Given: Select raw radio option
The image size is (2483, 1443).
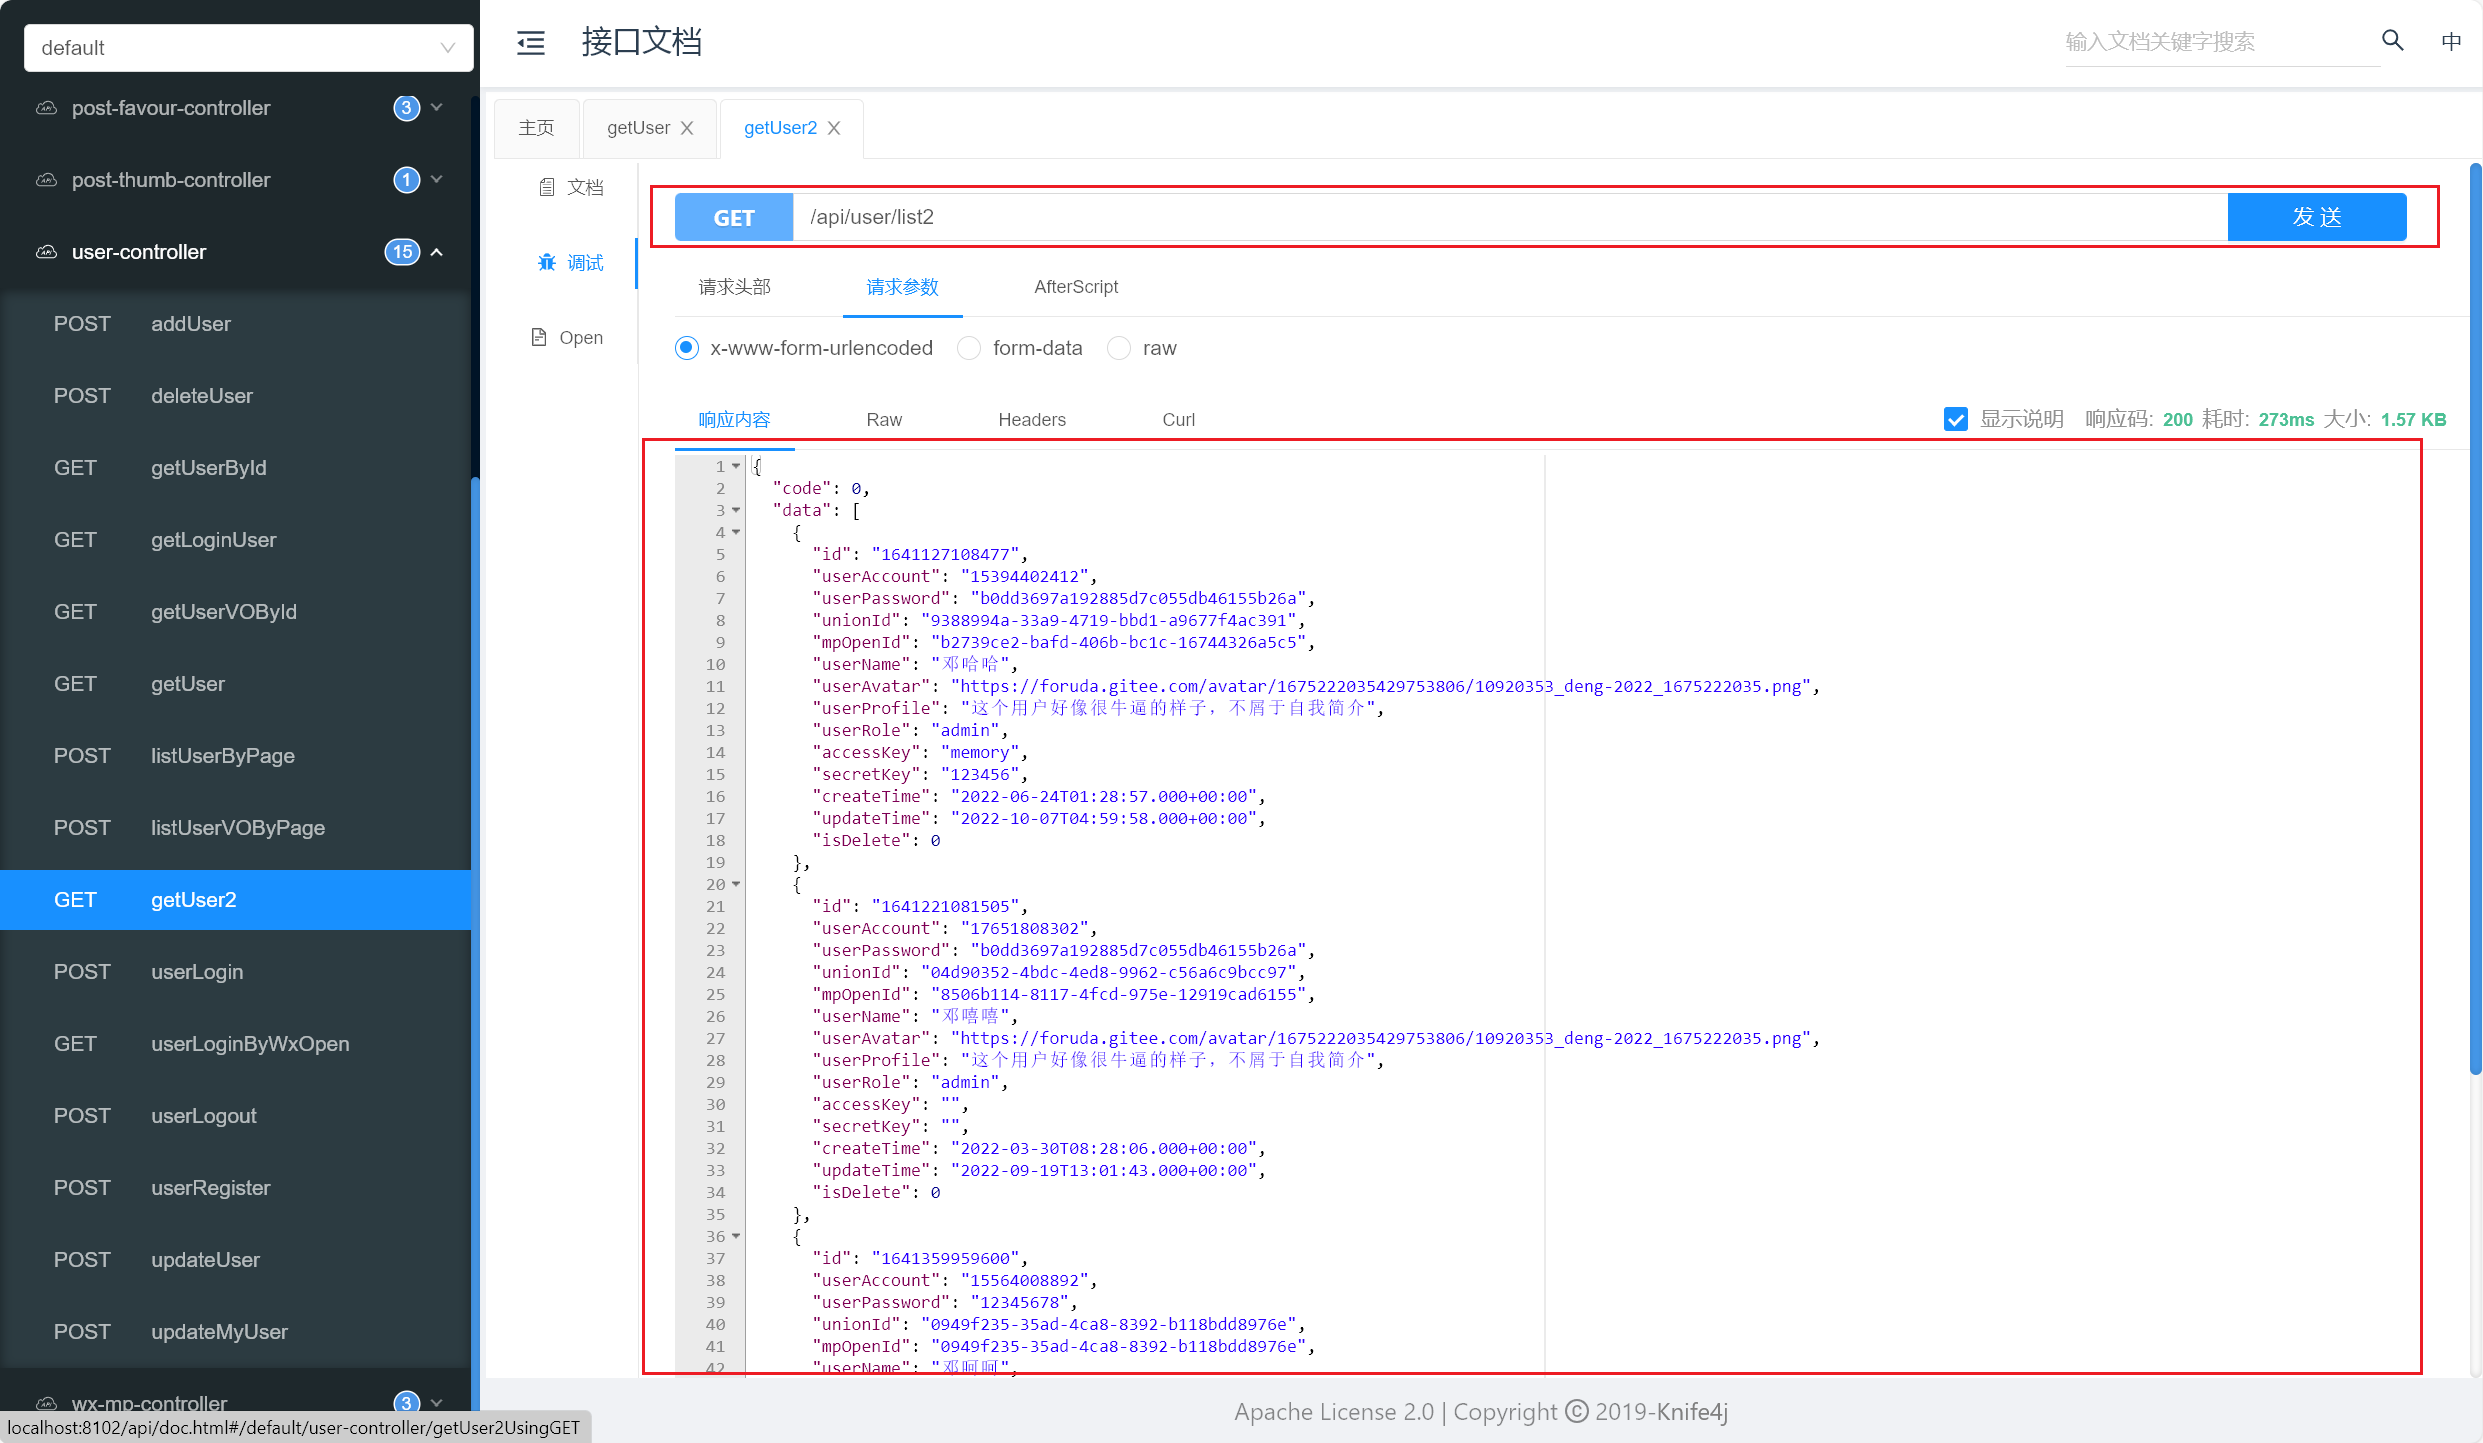Looking at the screenshot, I should tap(1119, 348).
